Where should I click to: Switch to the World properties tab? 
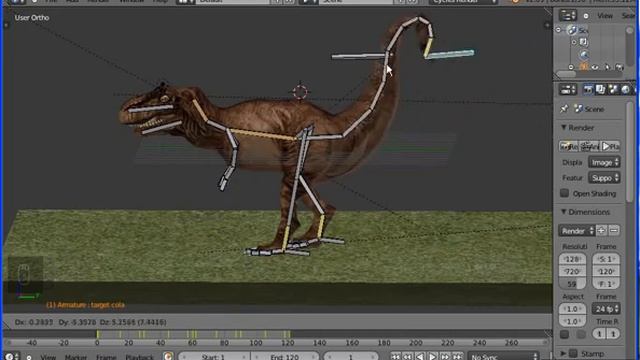[x=626, y=89]
